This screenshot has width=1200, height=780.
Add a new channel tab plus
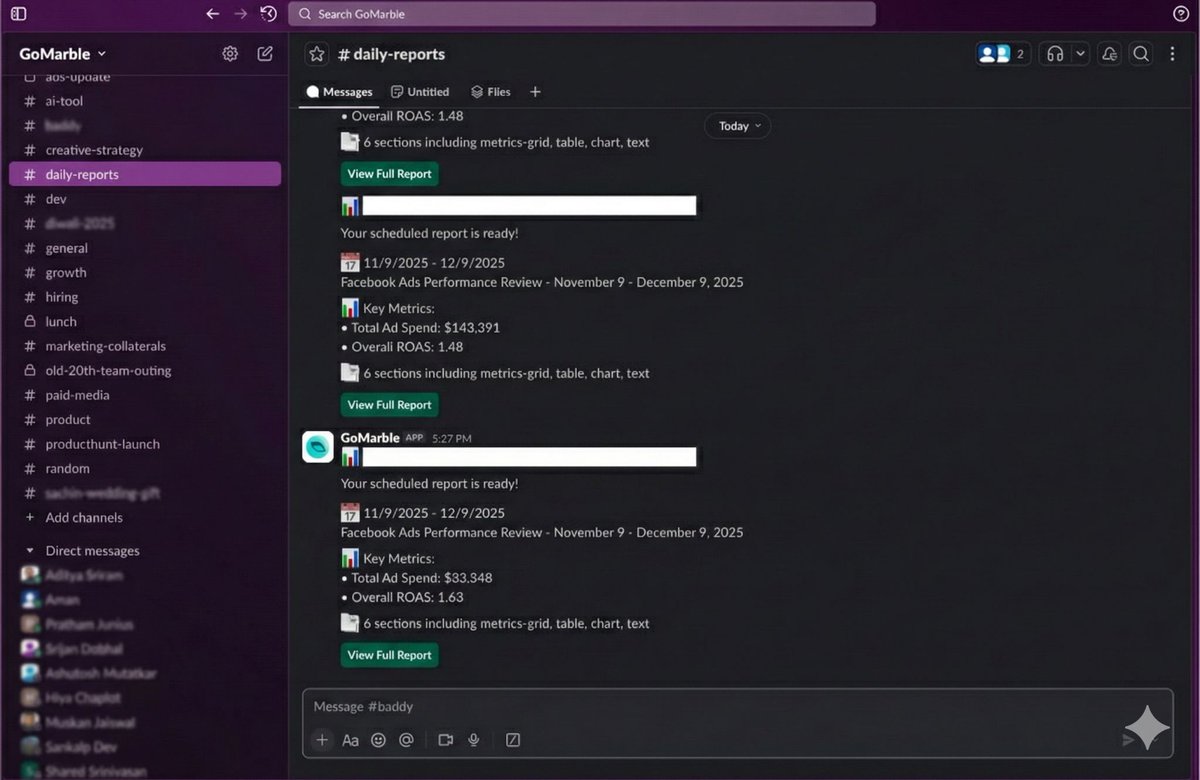point(535,92)
